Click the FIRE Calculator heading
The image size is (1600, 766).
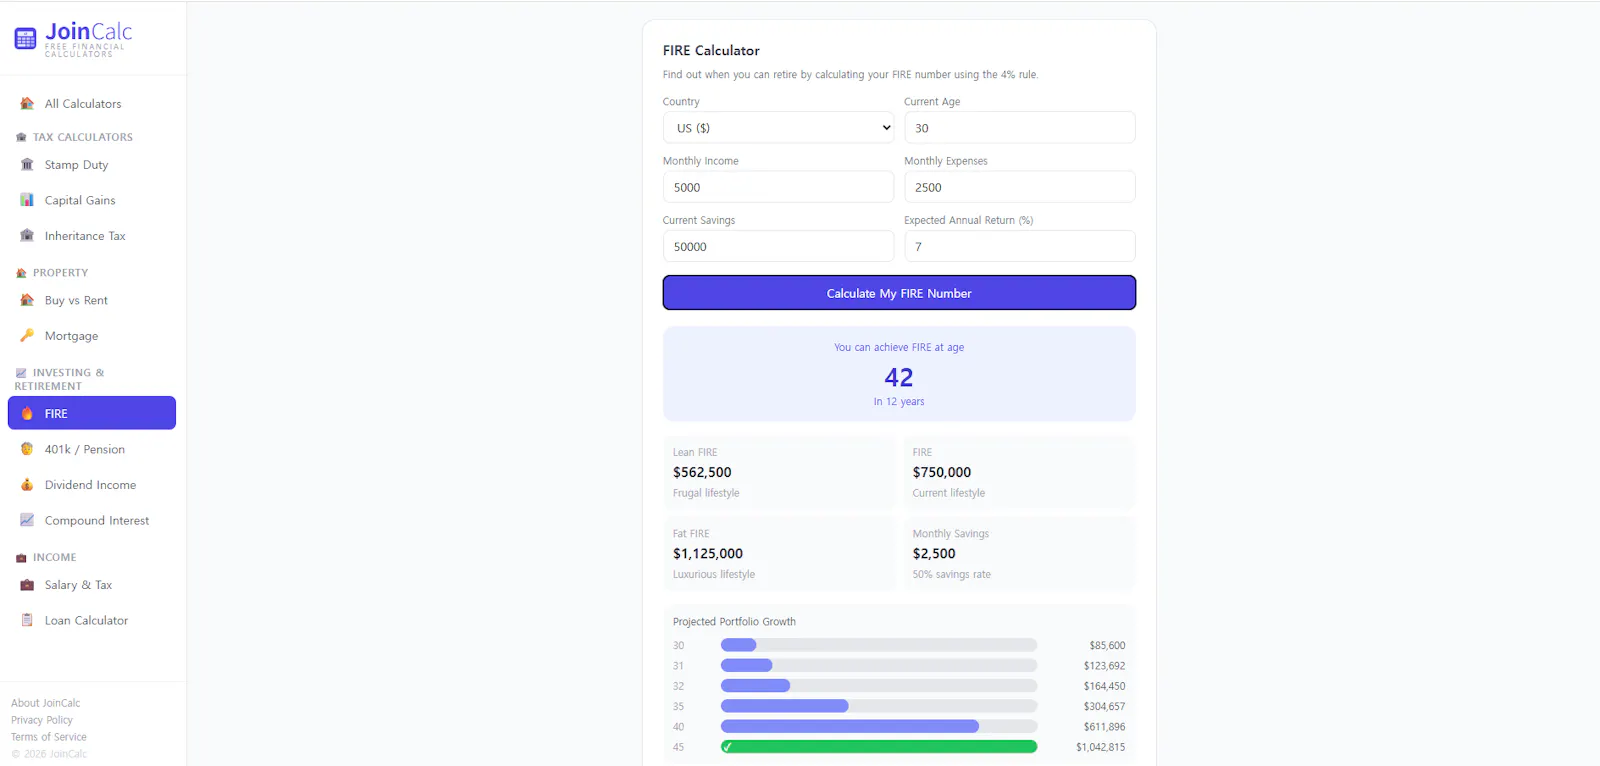(x=711, y=50)
